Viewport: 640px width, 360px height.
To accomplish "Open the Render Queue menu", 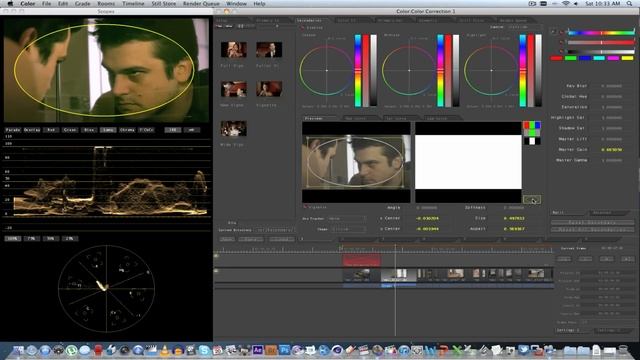I will [201, 4].
